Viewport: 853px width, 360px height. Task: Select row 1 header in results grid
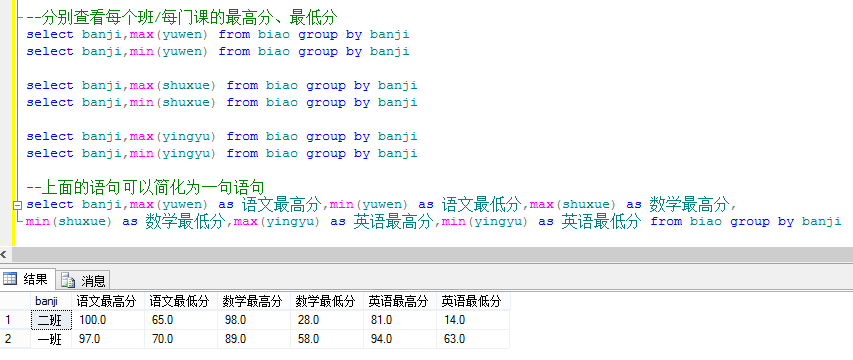click(15, 320)
